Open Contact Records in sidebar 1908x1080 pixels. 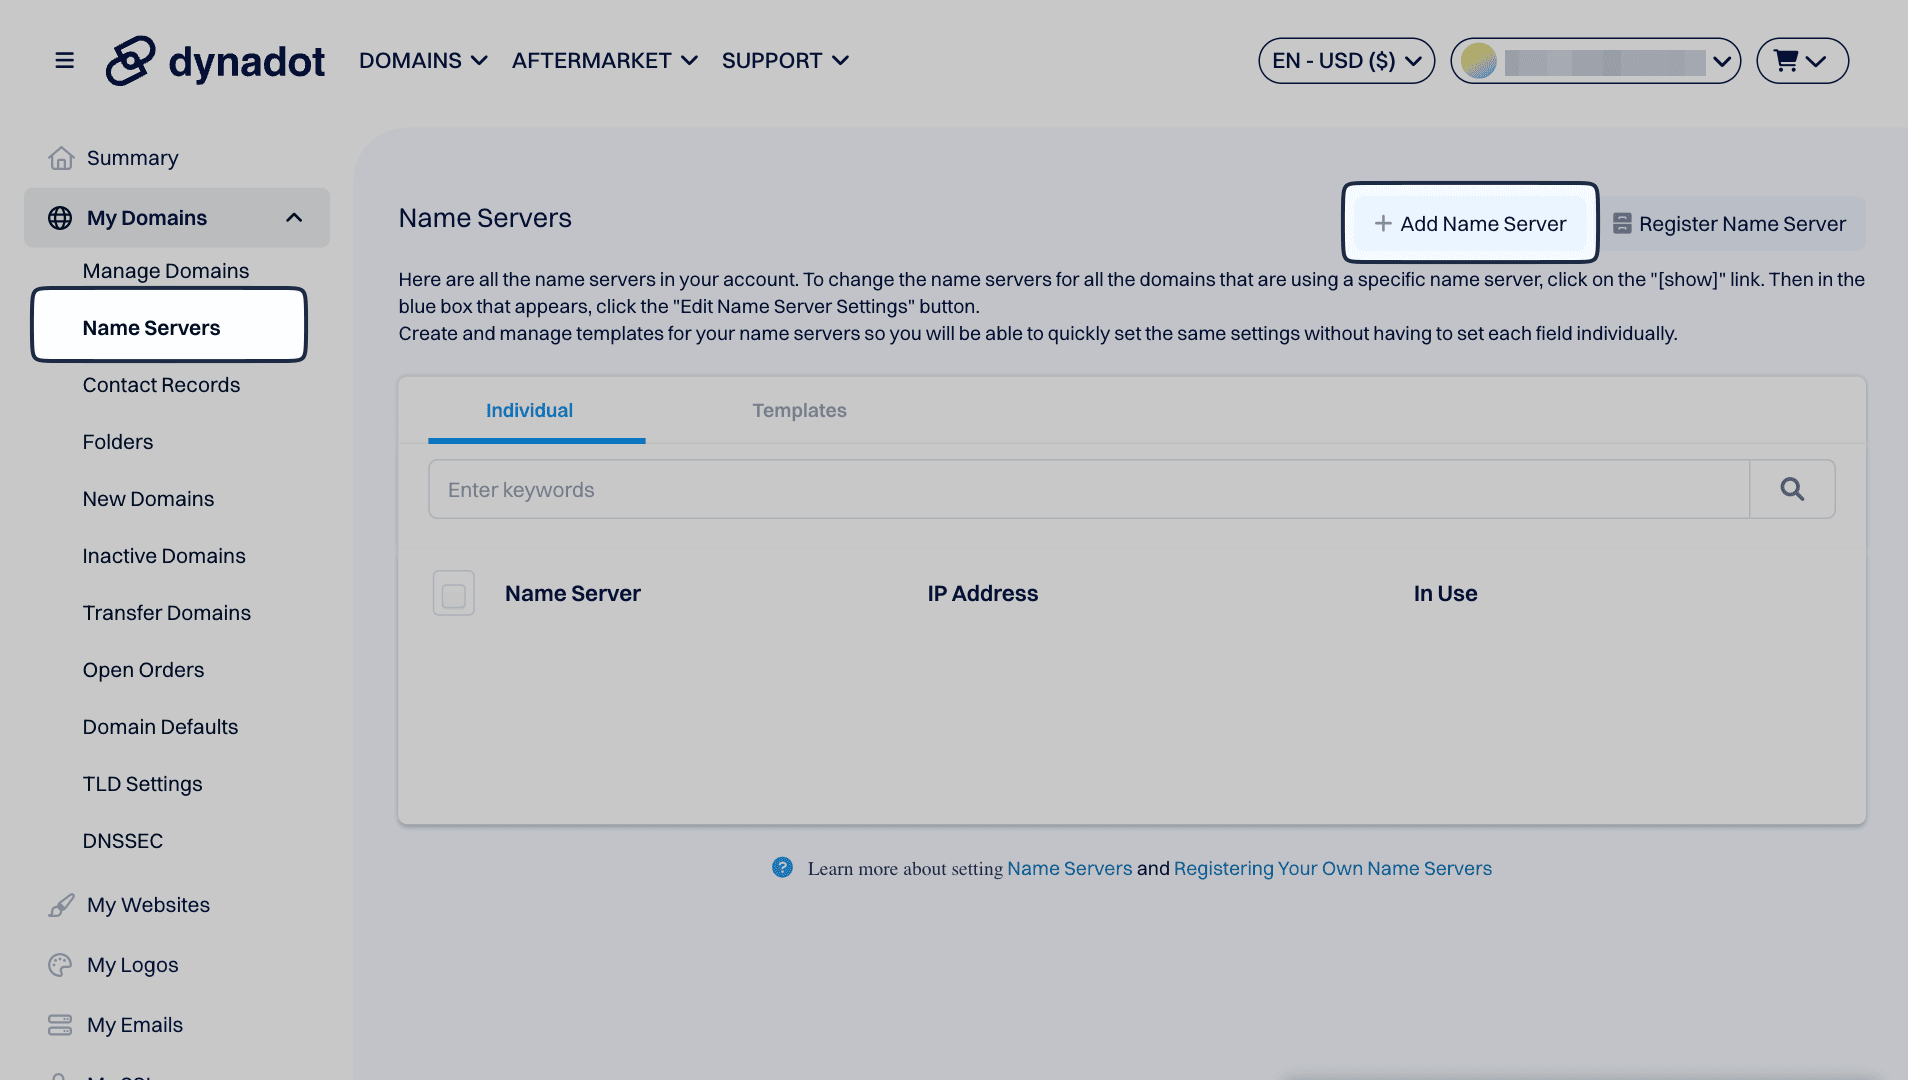click(x=161, y=385)
